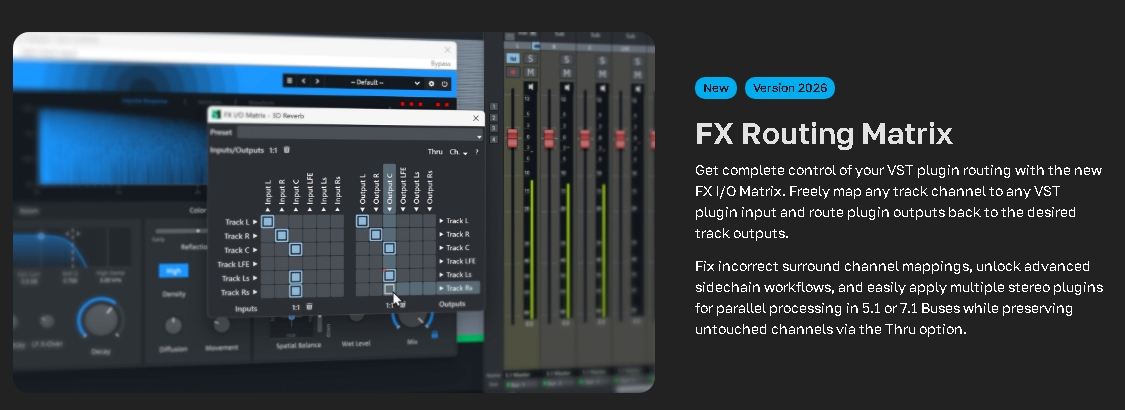Mute the first mixer channel
Viewport: 1125px width, 410px height.
click(x=530, y=73)
